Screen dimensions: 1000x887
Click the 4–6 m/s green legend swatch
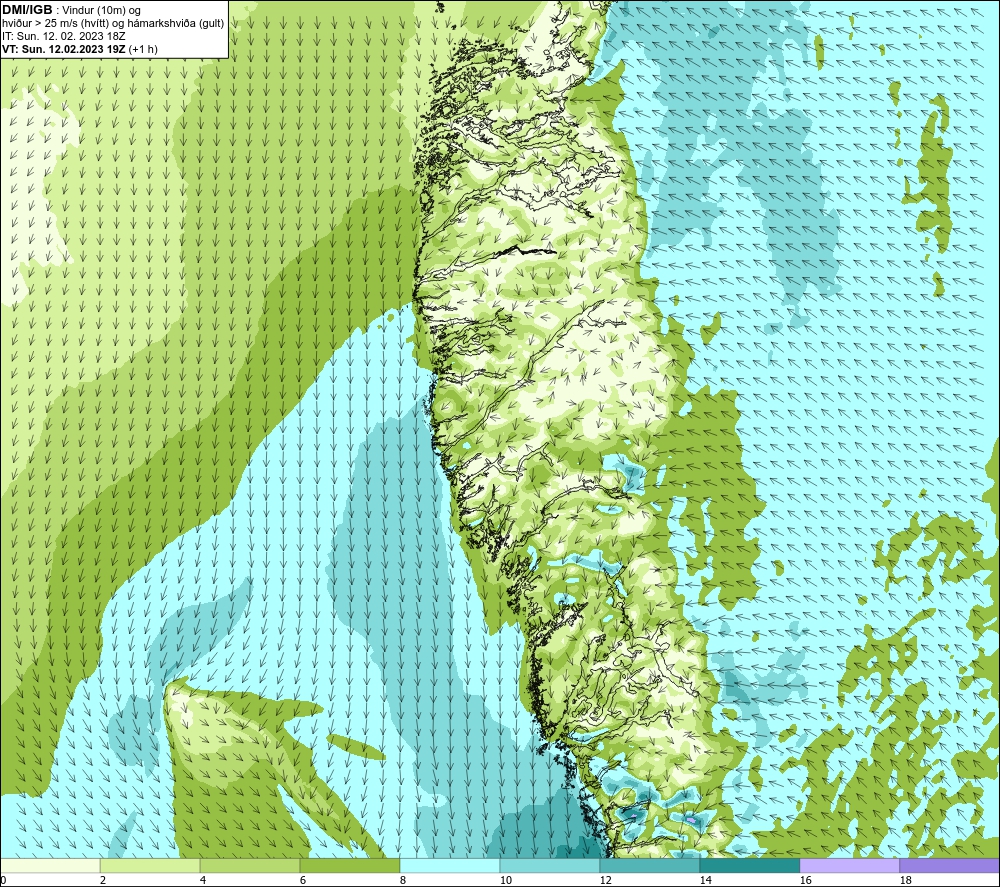click(250, 865)
